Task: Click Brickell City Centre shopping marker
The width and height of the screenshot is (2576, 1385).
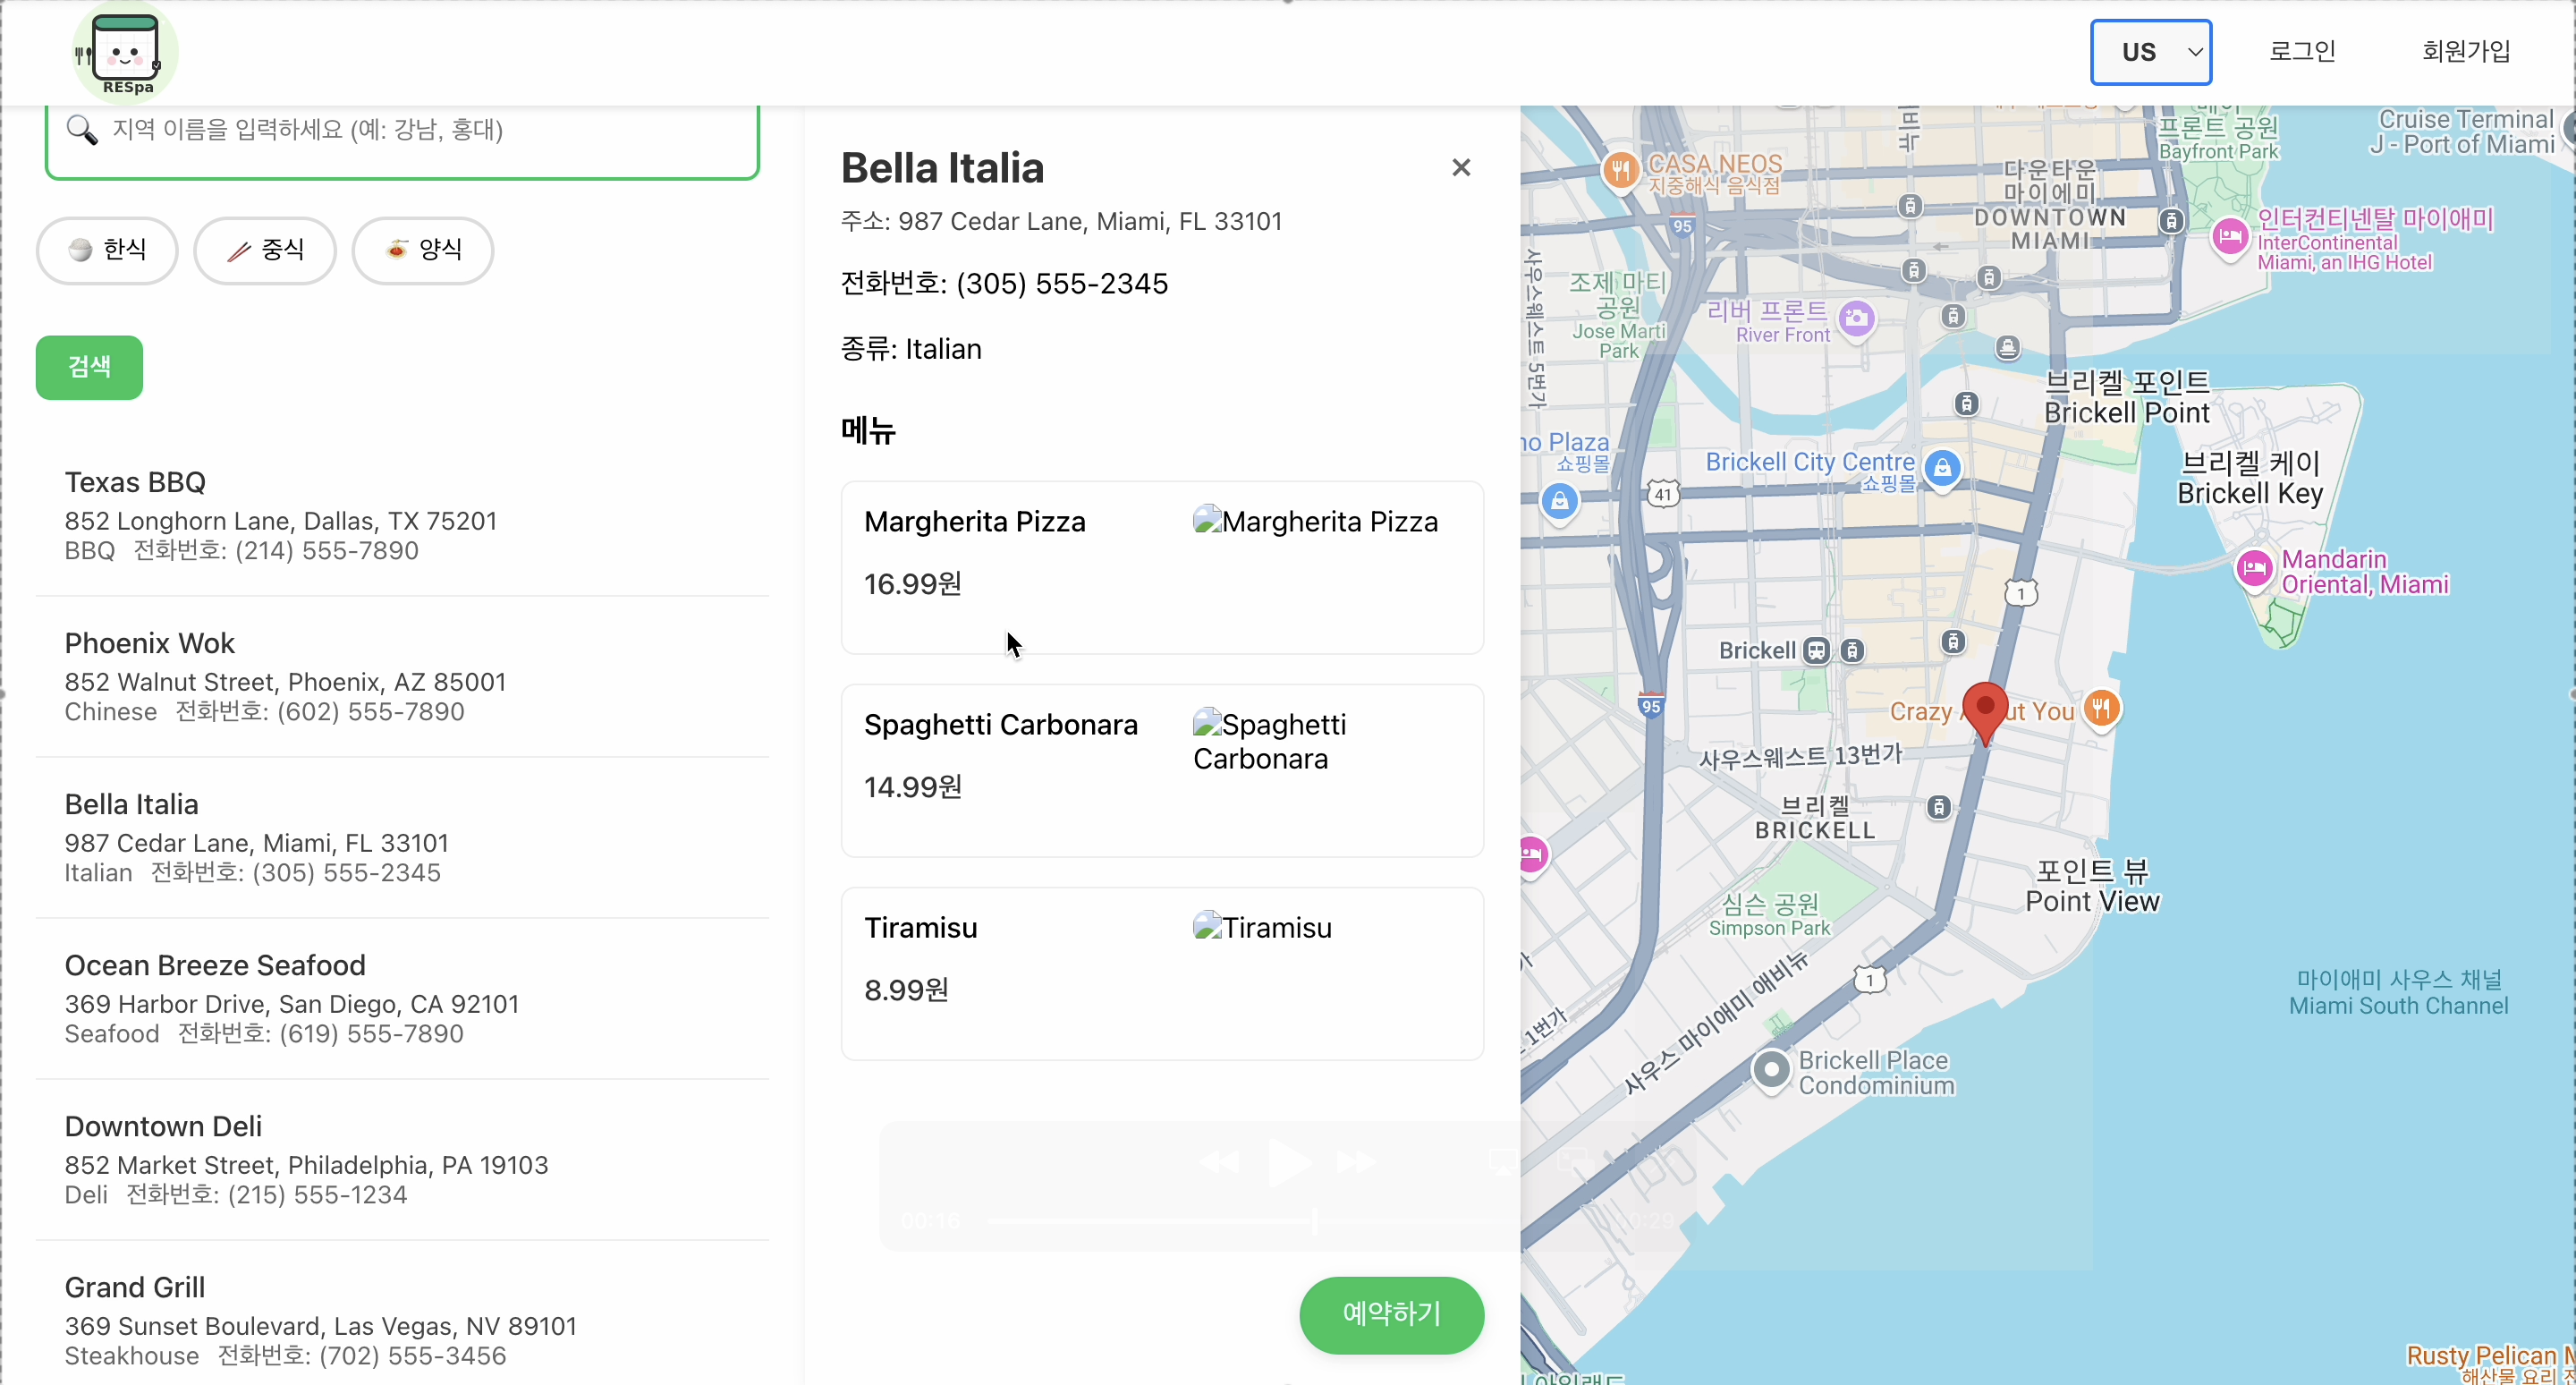Action: pyautogui.click(x=1942, y=467)
